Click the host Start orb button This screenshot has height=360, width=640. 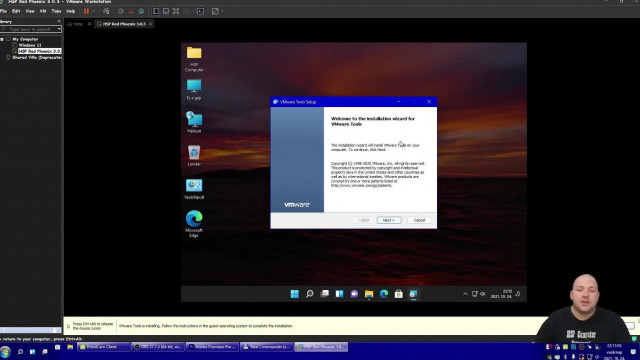point(5,352)
